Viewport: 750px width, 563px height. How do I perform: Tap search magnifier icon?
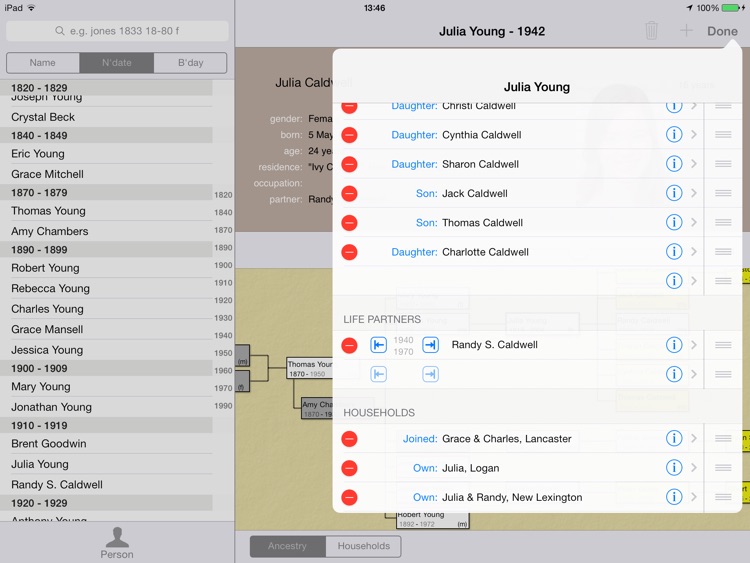tap(60, 31)
